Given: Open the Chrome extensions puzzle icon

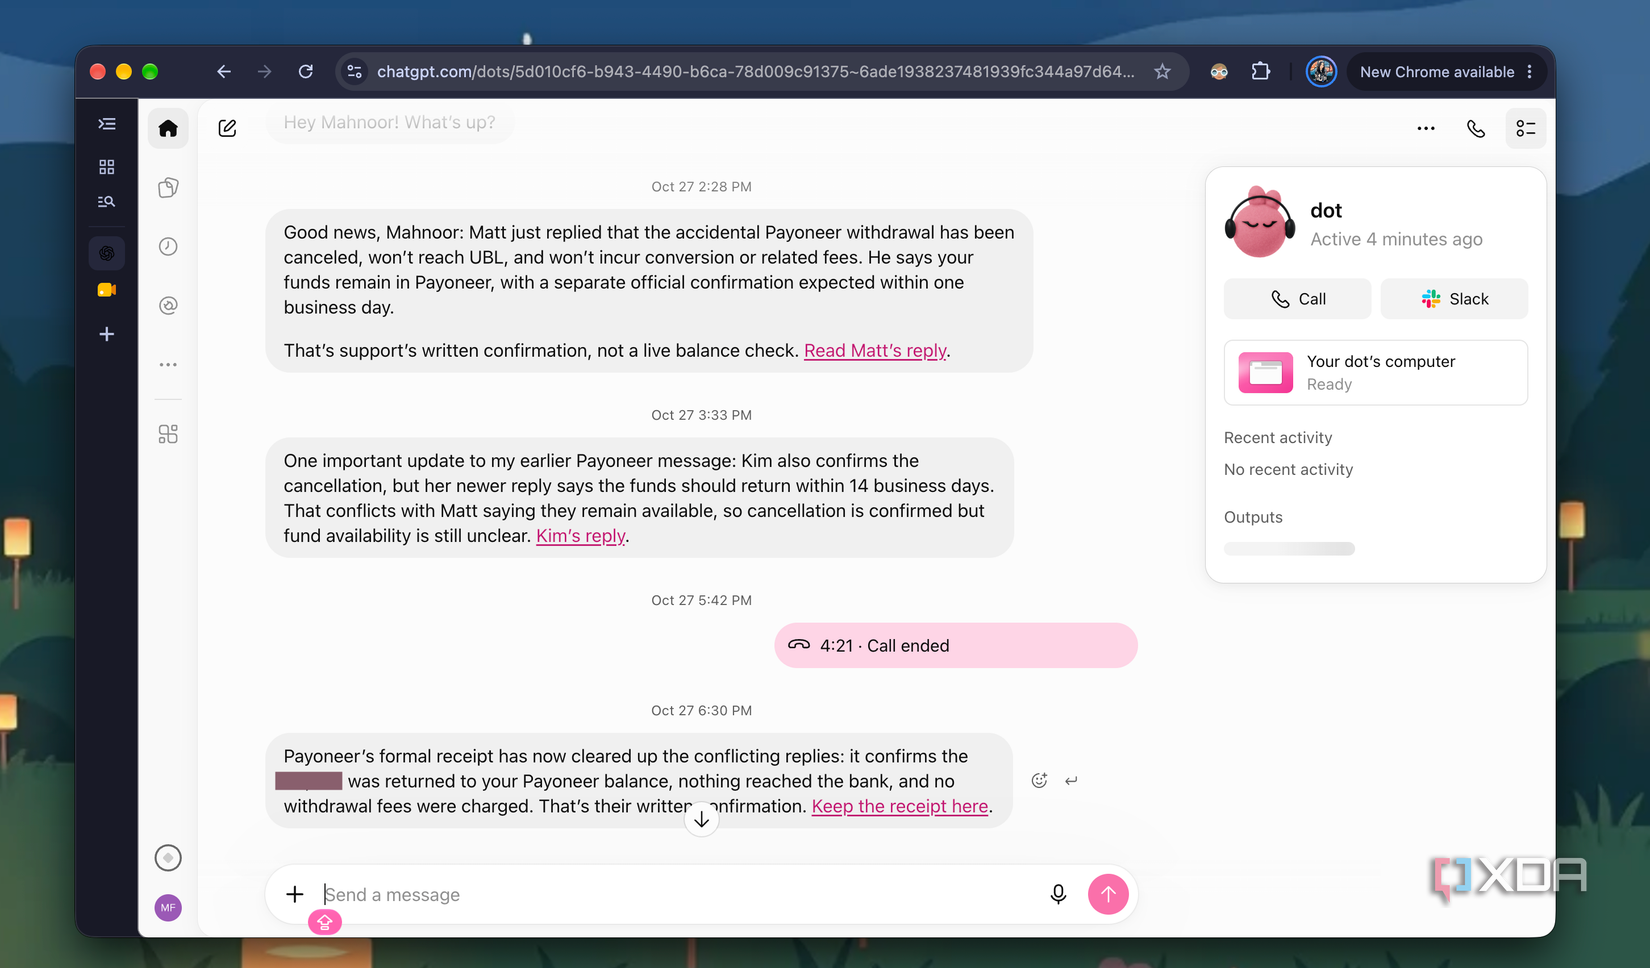Looking at the screenshot, I should point(1261,72).
